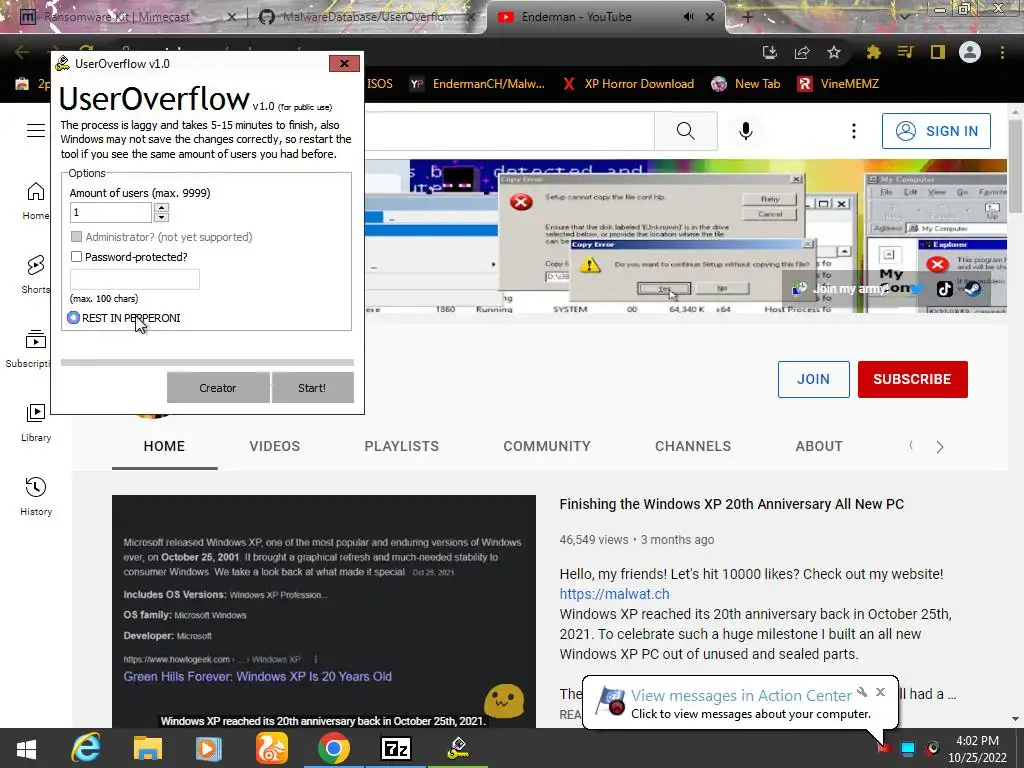Open Chrome profile avatar
Image resolution: width=1024 pixels, height=768 pixels.
click(970, 52)
